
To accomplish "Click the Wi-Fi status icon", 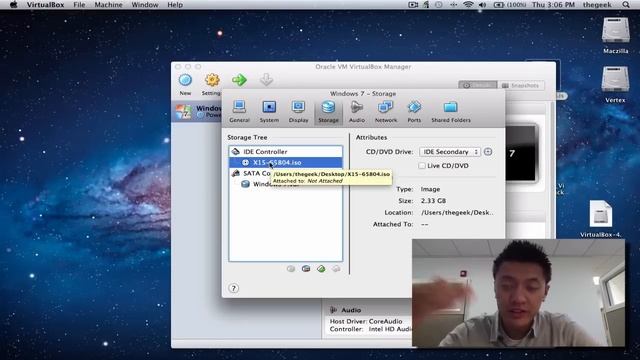I will pos(468,5).
